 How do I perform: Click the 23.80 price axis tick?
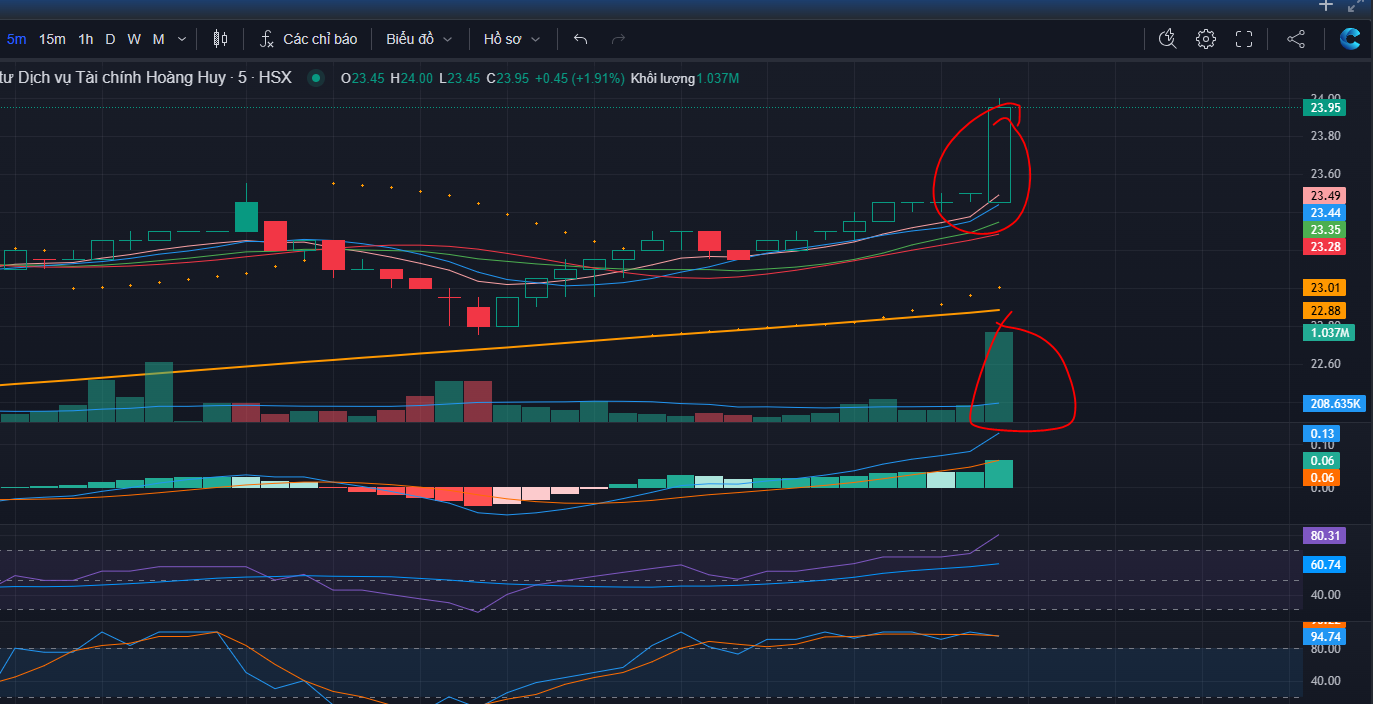pyautogui.click(x=1326, y=136)
